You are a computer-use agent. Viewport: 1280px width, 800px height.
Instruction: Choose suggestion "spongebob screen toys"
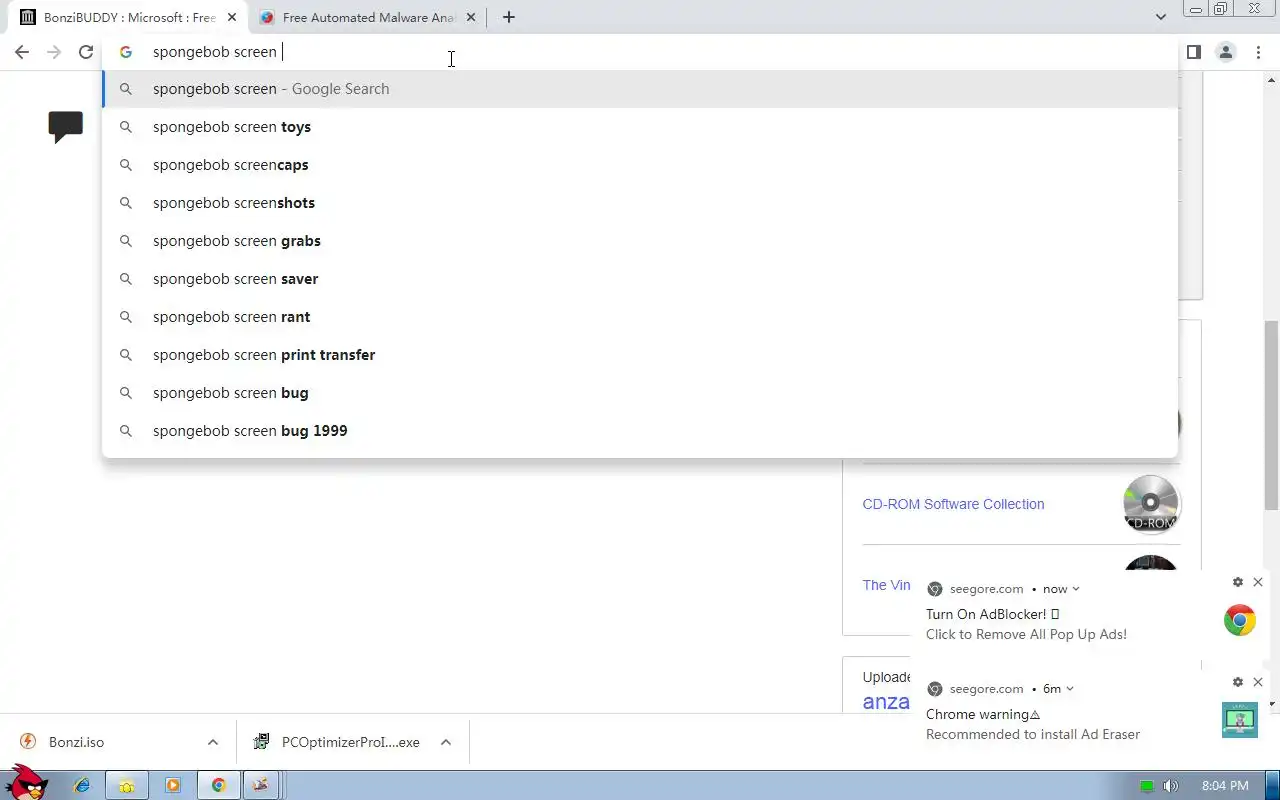click(x=640, y=127)
